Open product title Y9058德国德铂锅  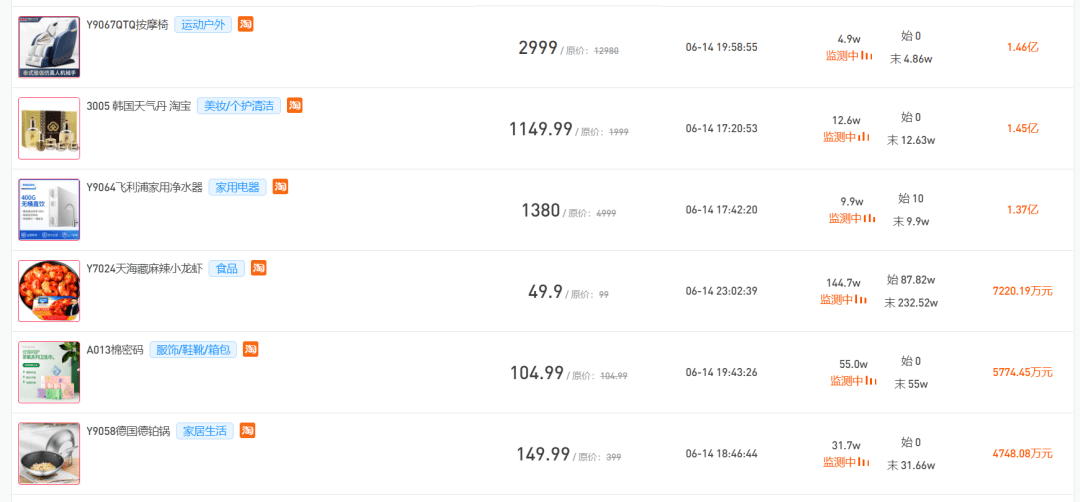[x=128, y=432]
